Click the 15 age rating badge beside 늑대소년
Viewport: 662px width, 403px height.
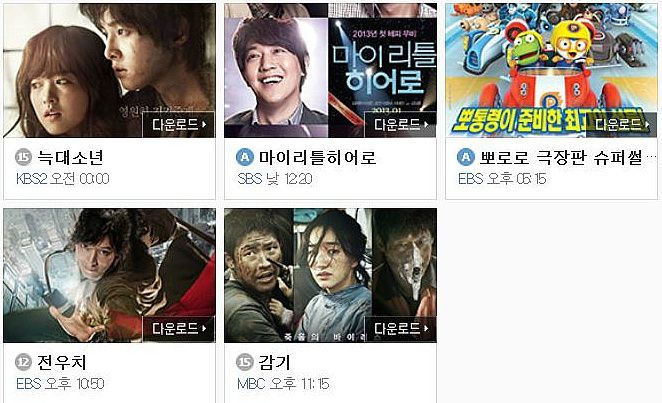[x=24, y=158]
